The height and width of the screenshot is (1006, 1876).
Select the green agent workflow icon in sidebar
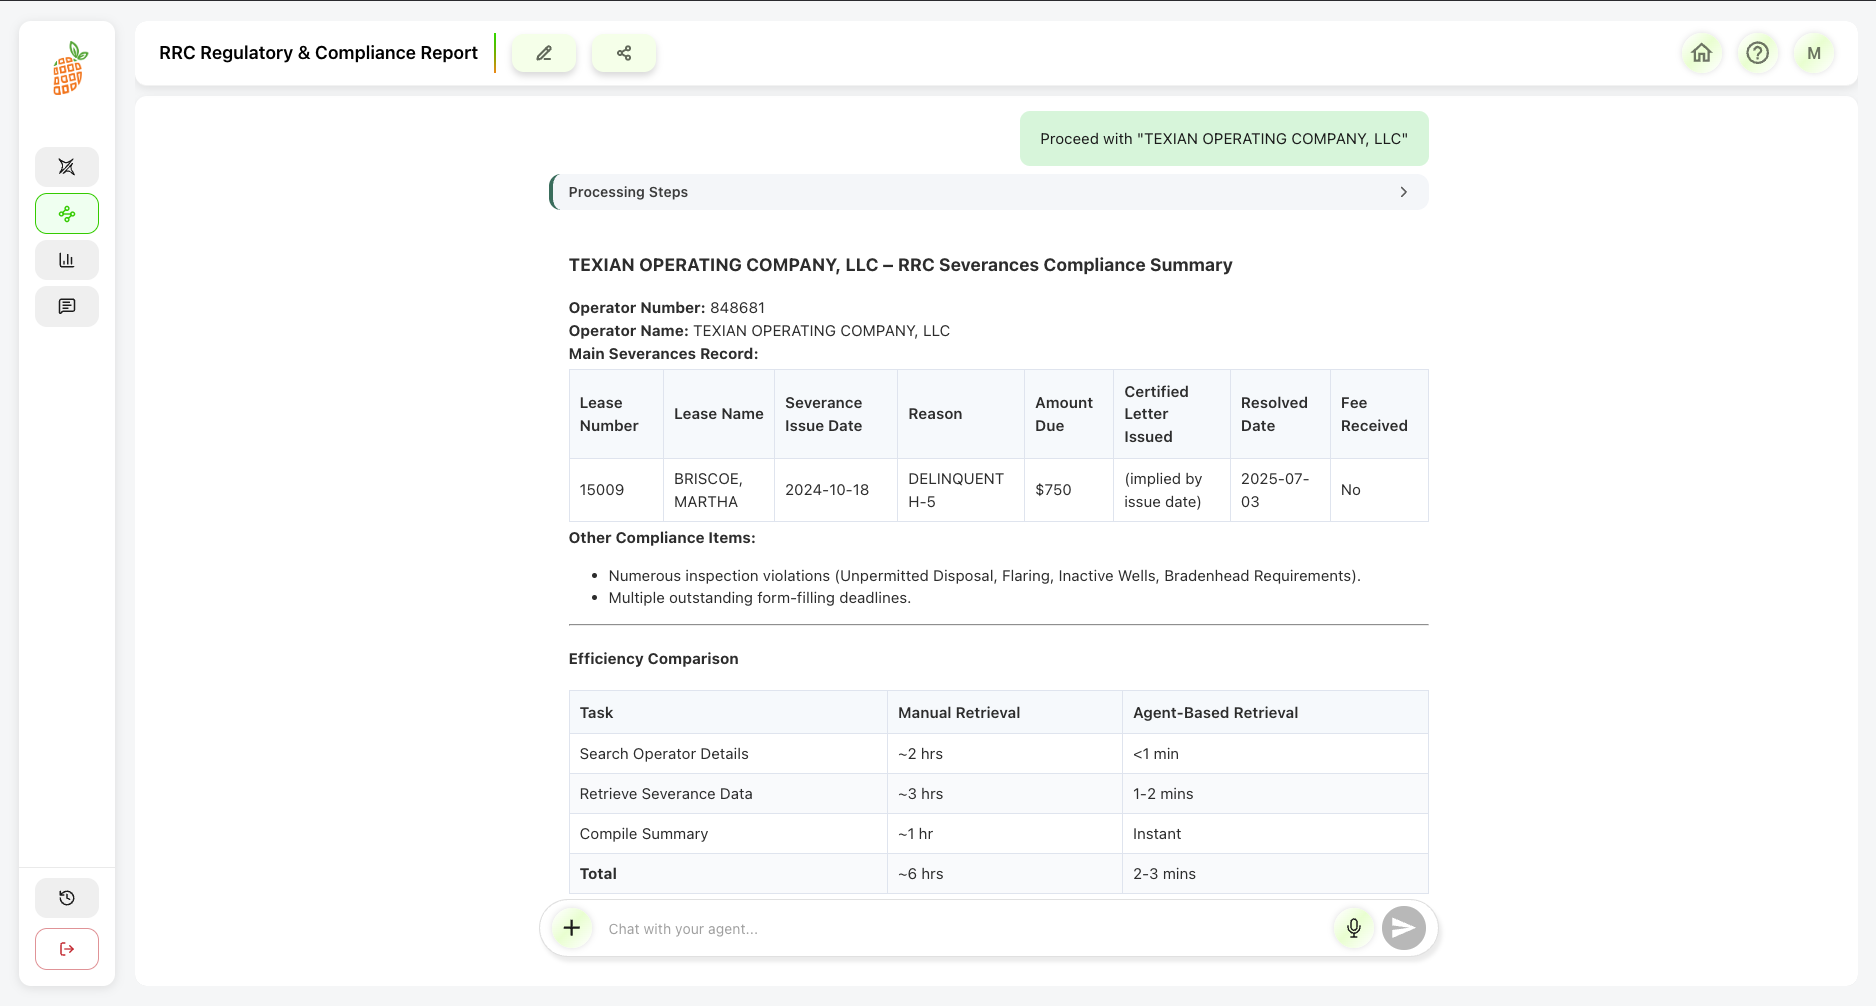coord(66,213)
